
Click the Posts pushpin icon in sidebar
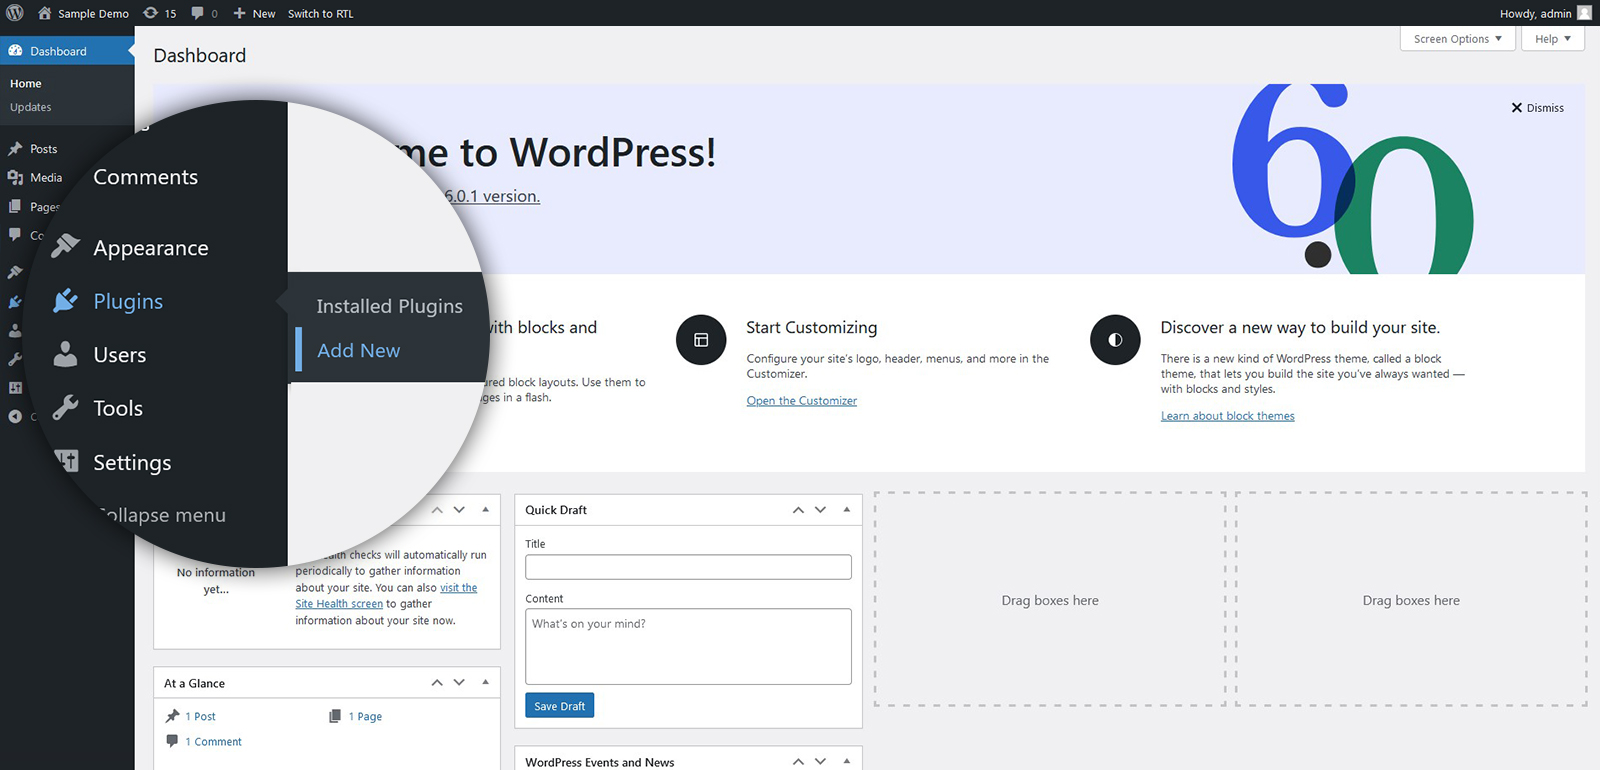pyautogui.click(x=15, y=149)
